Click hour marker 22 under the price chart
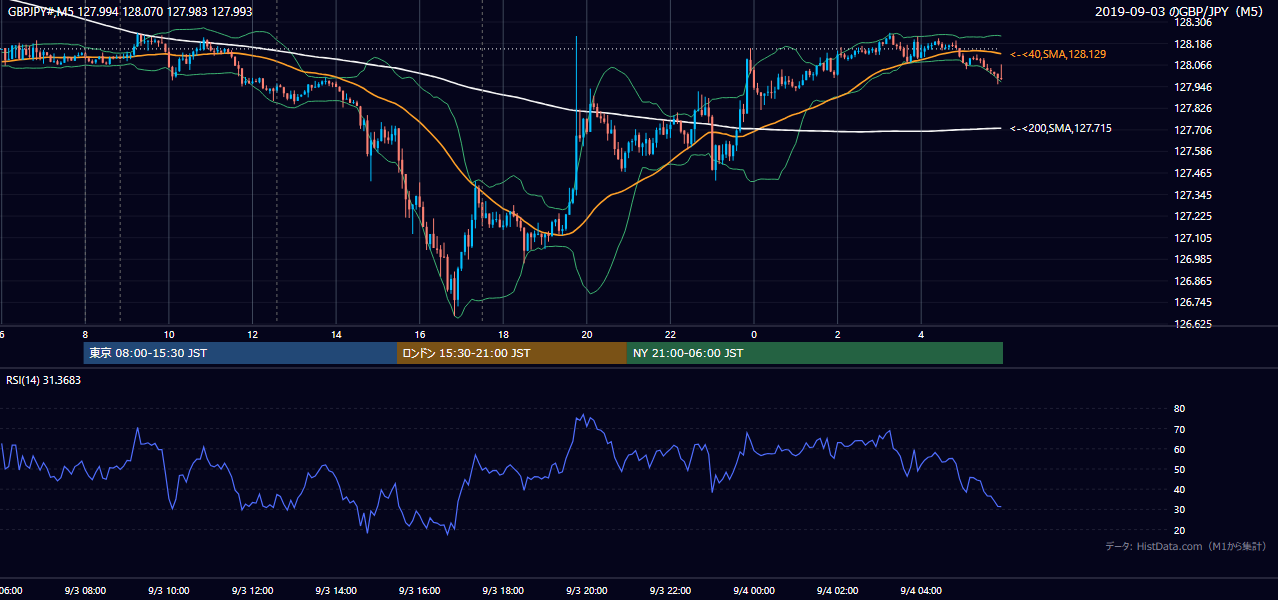The image size is (1278, 600). click(670, 334)
